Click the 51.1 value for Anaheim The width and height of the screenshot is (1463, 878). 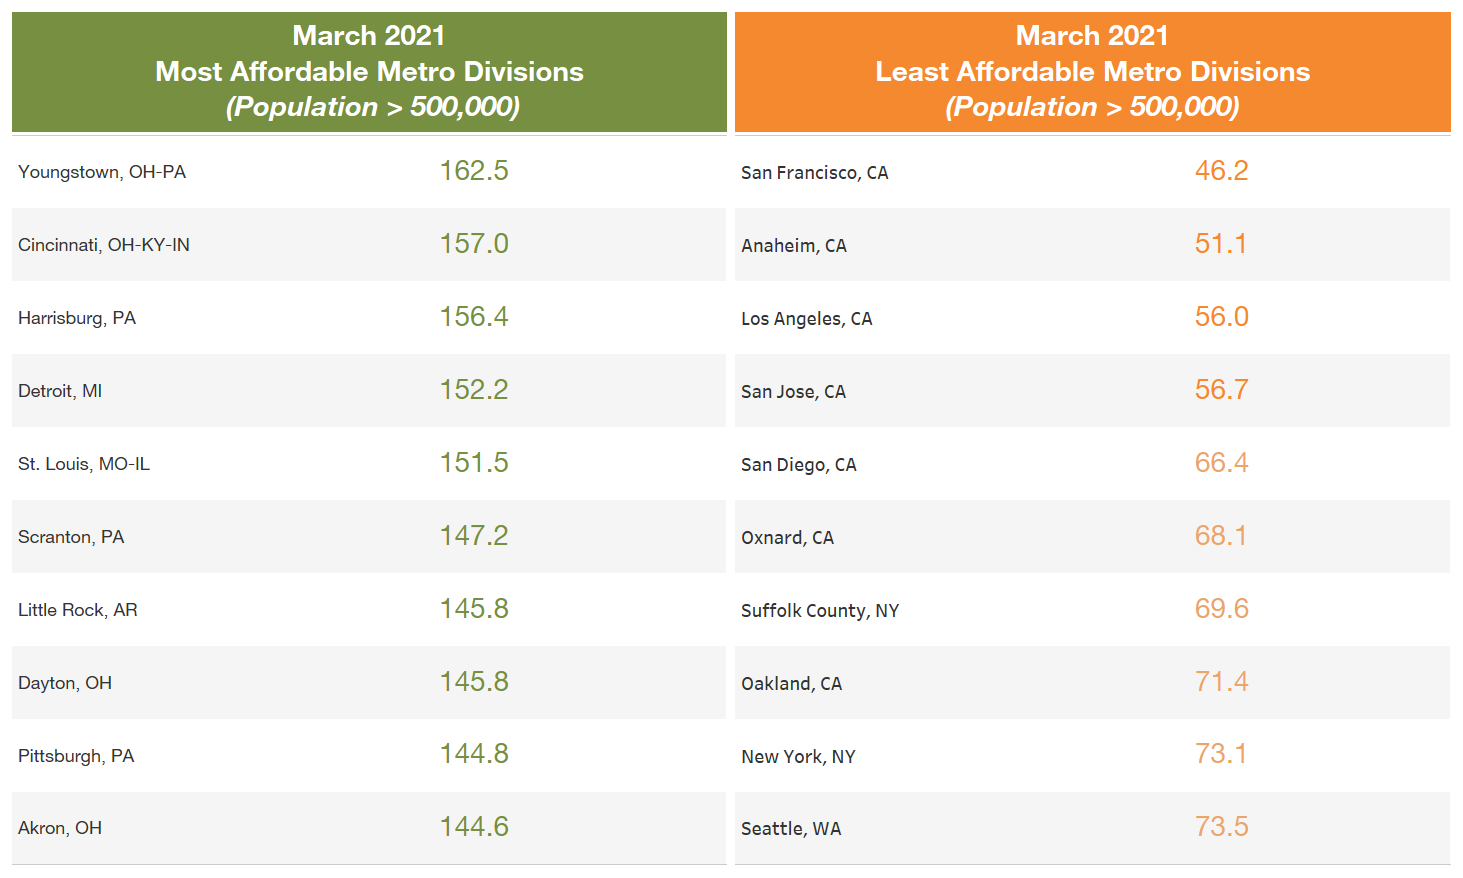tap(1221, 244)
